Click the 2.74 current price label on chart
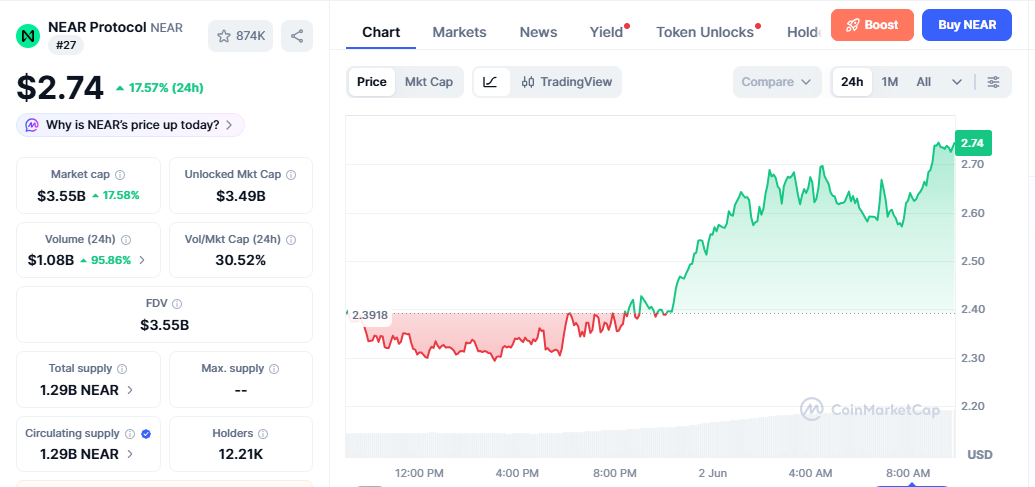This screenshot has height=487, width=1035. click(973, 143)
